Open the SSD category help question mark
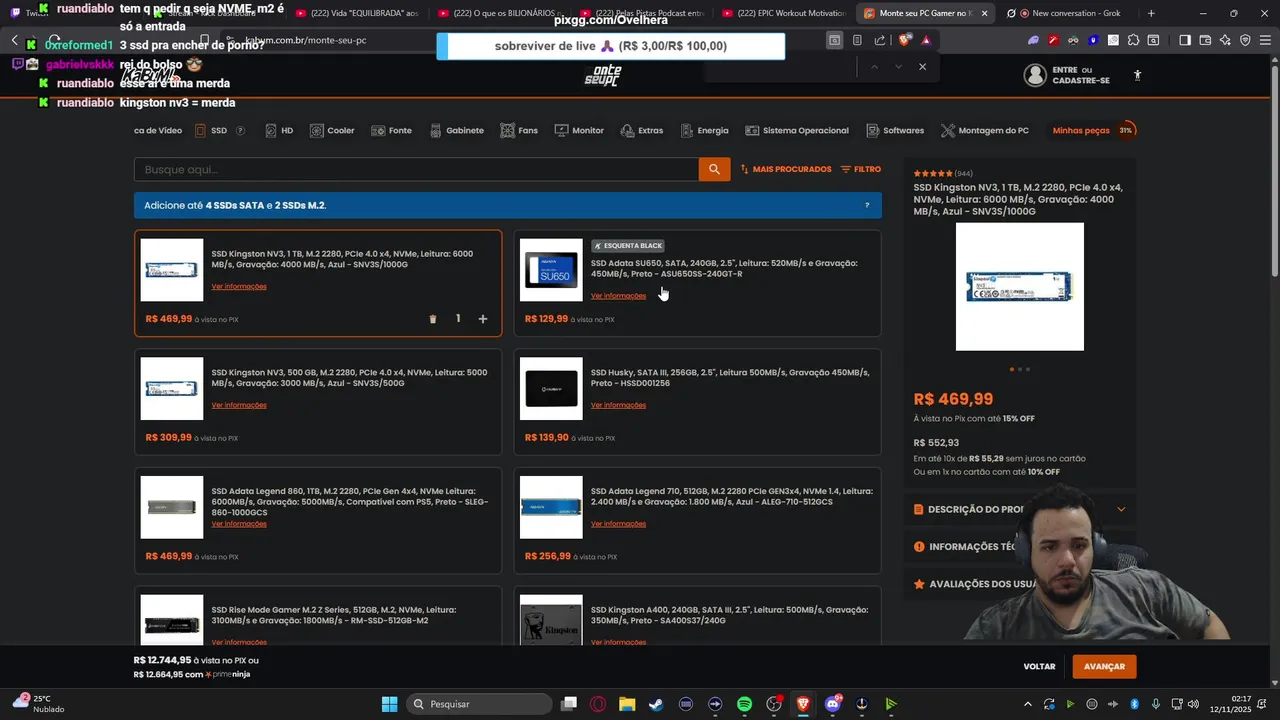This screenshot has width=1280, height=720. pos(240,130)
